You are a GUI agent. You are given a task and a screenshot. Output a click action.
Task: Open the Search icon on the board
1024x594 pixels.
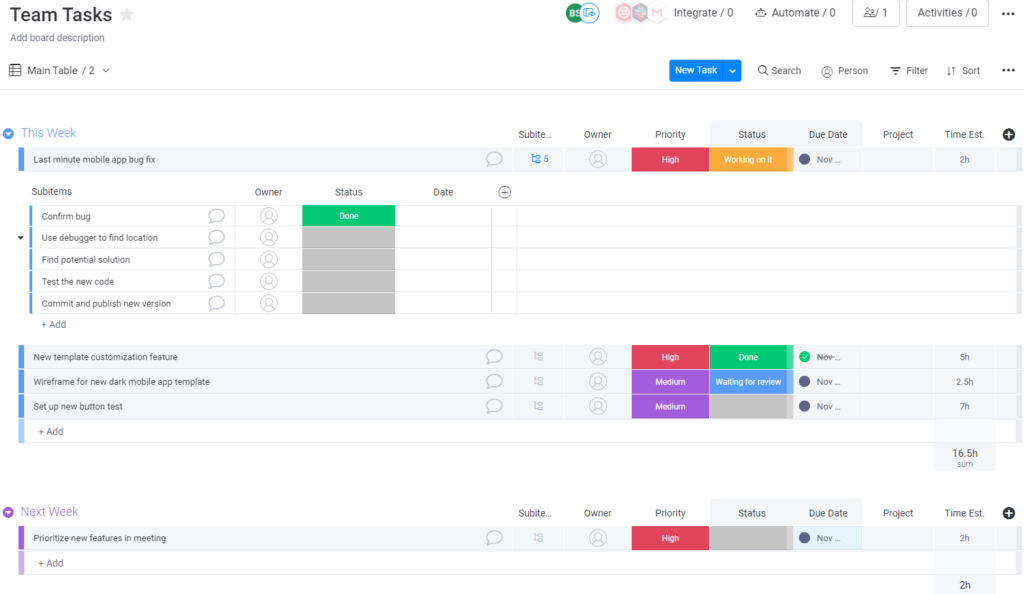(x=762, y=70)
